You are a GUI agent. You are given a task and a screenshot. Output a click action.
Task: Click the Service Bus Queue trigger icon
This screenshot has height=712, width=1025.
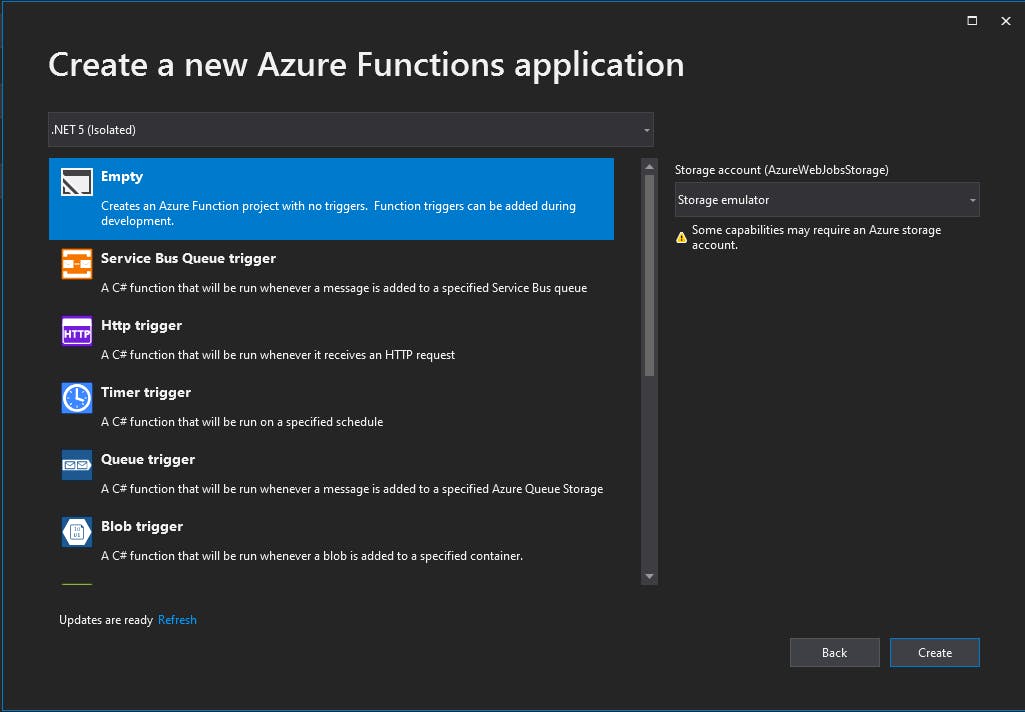click(77, 264)
